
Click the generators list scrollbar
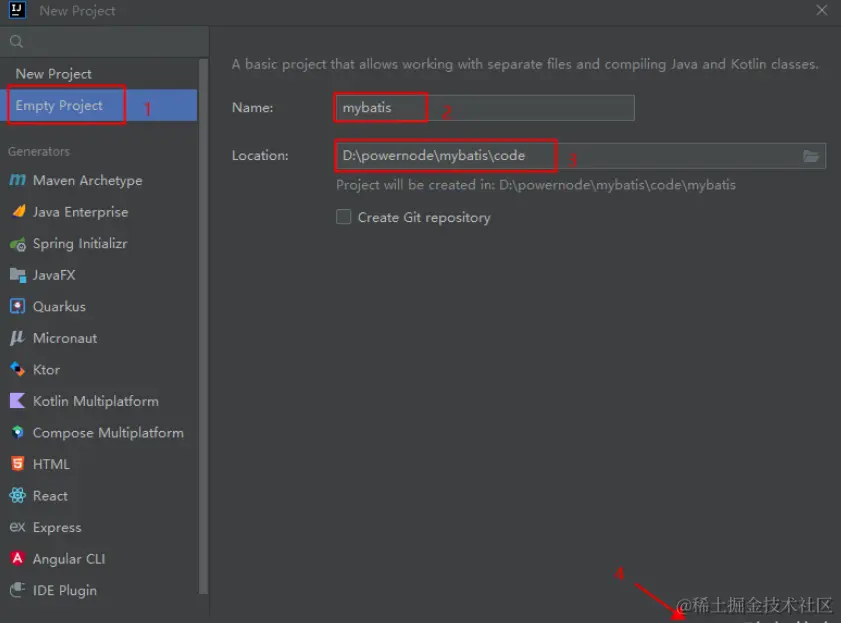[x=203, y=326]
